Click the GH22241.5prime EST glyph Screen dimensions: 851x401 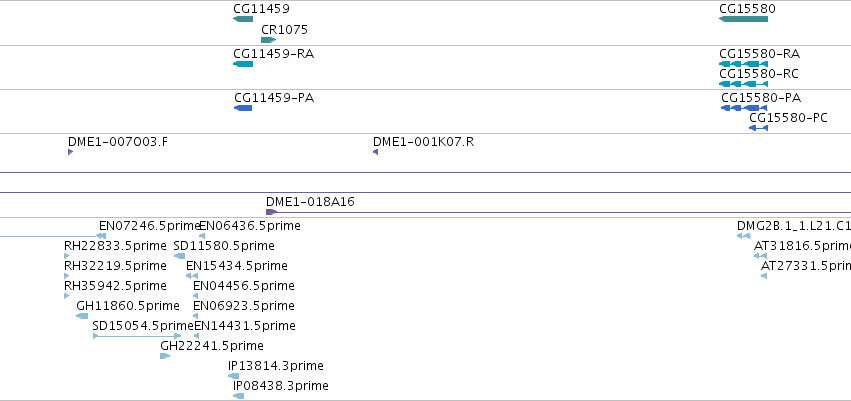[x=165, y=356]
